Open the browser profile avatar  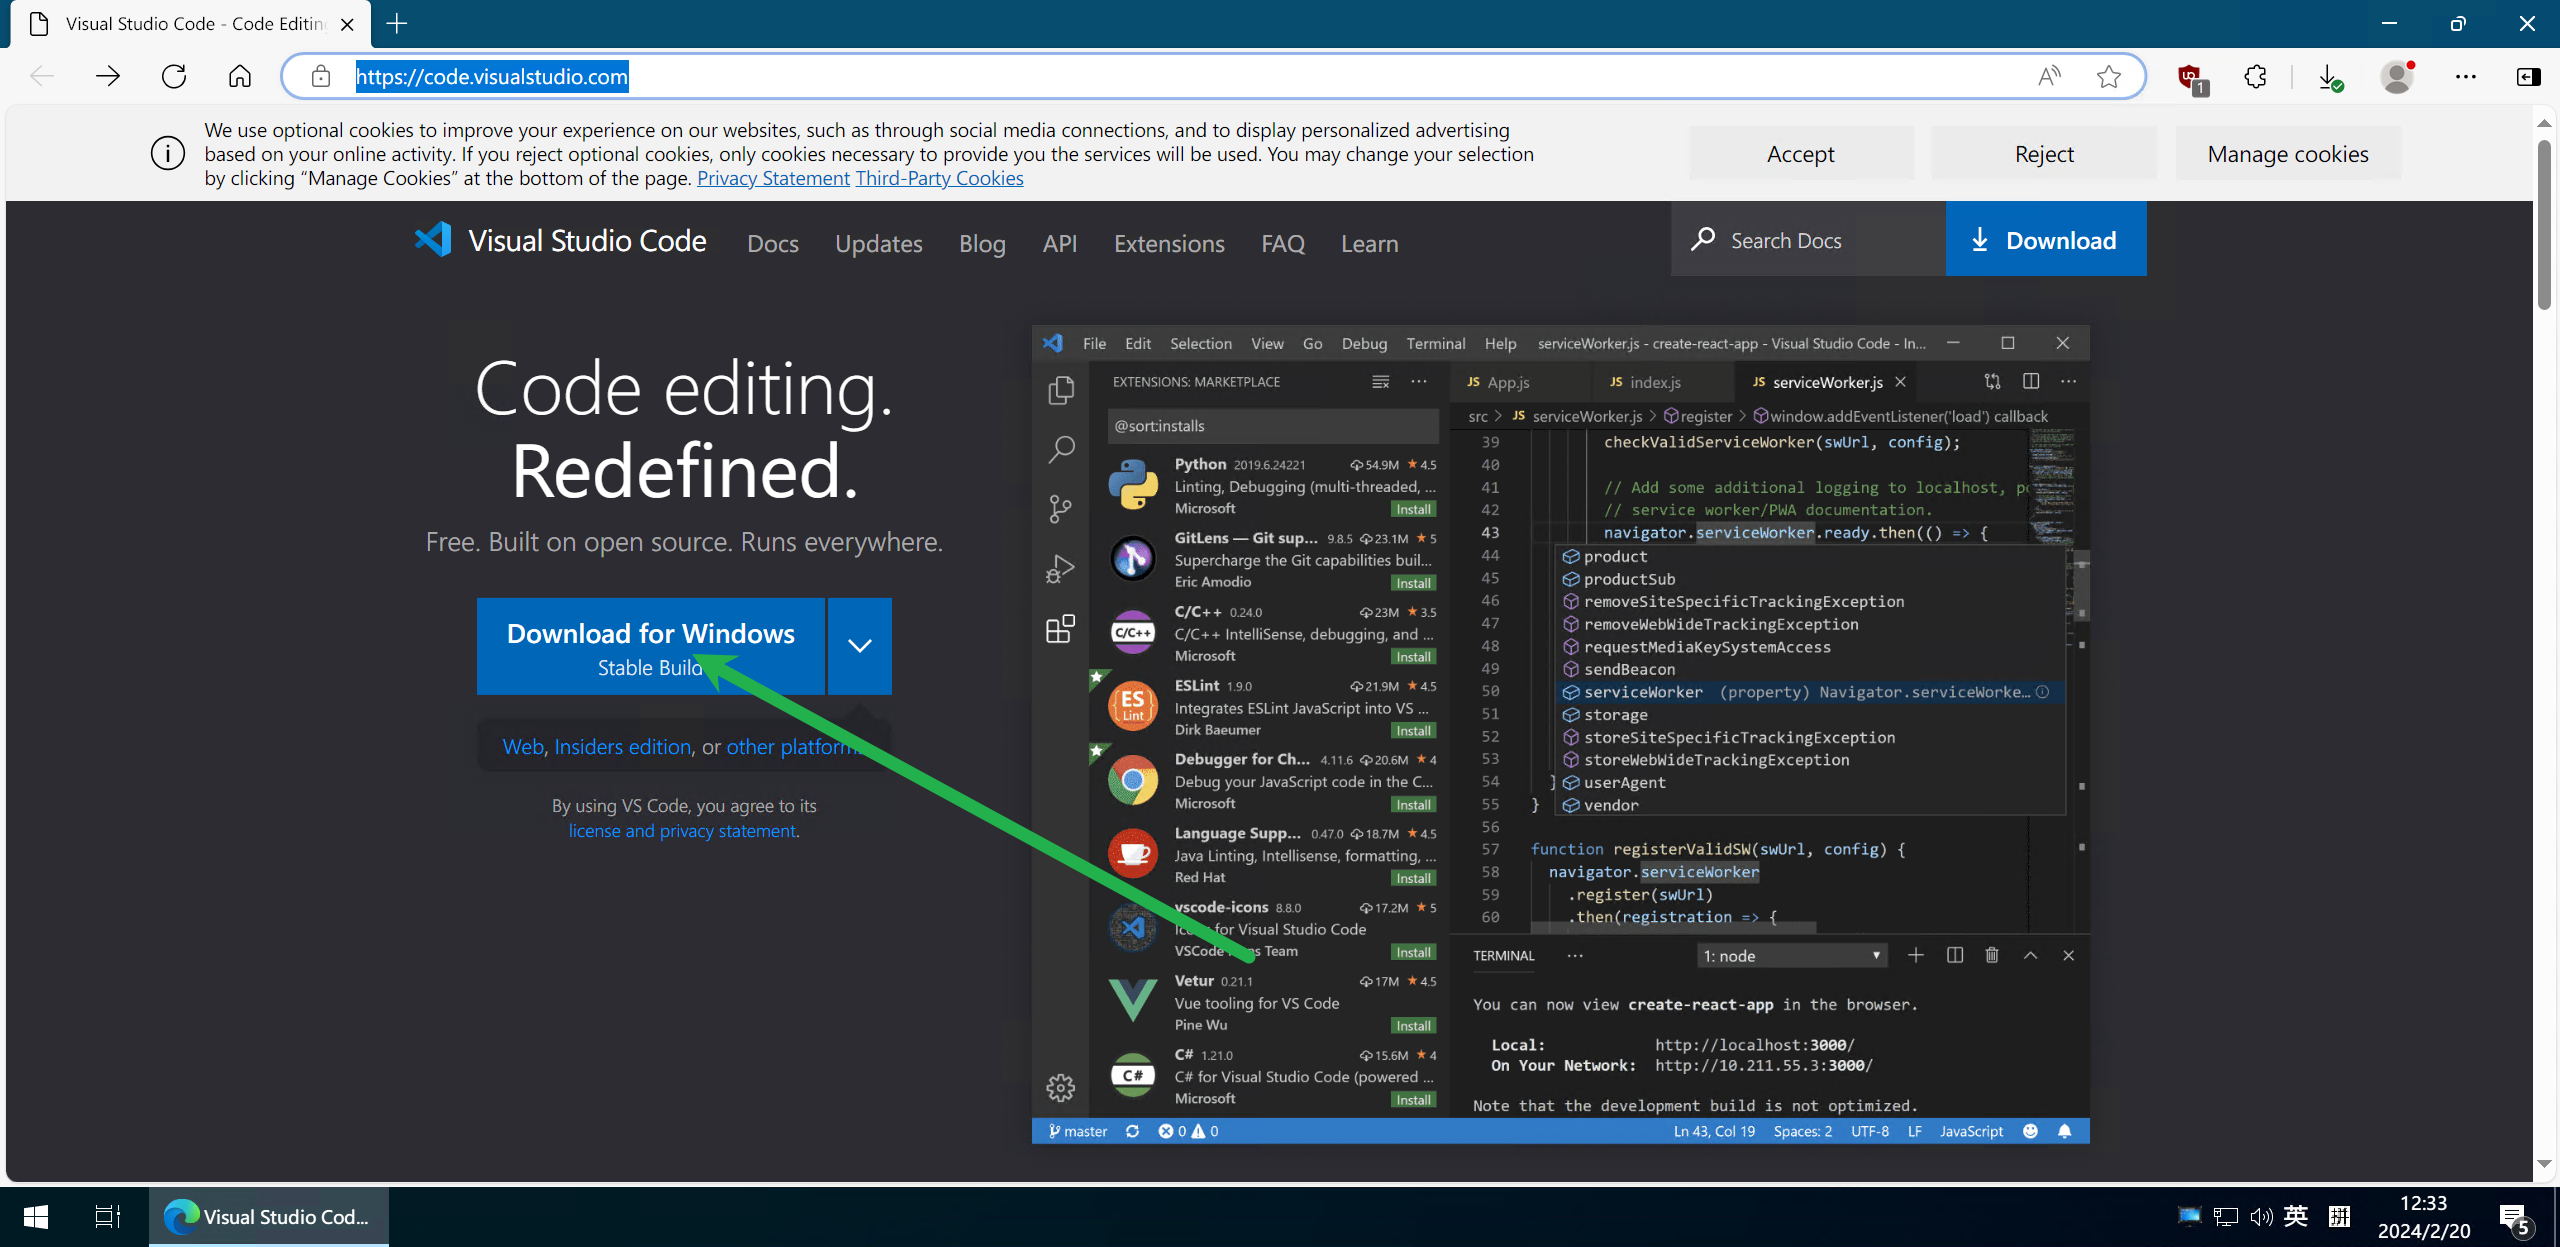(x=2397, y=76)
